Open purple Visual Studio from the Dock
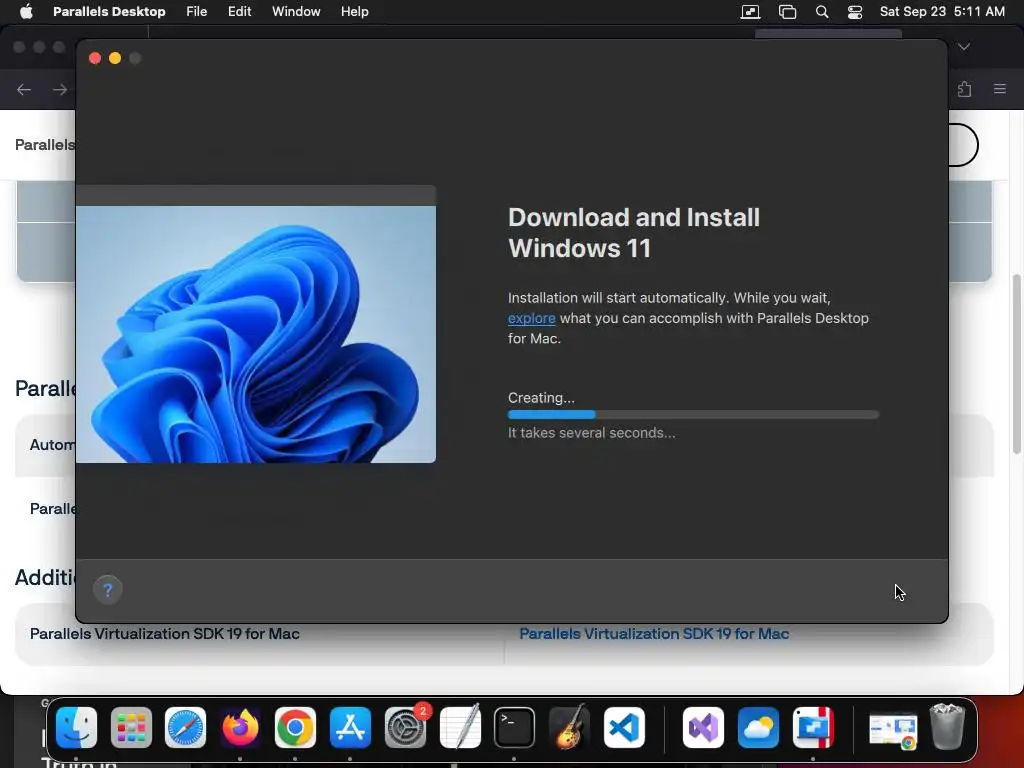The height and width of the screenshot is (768, 1024). [703, 728]
